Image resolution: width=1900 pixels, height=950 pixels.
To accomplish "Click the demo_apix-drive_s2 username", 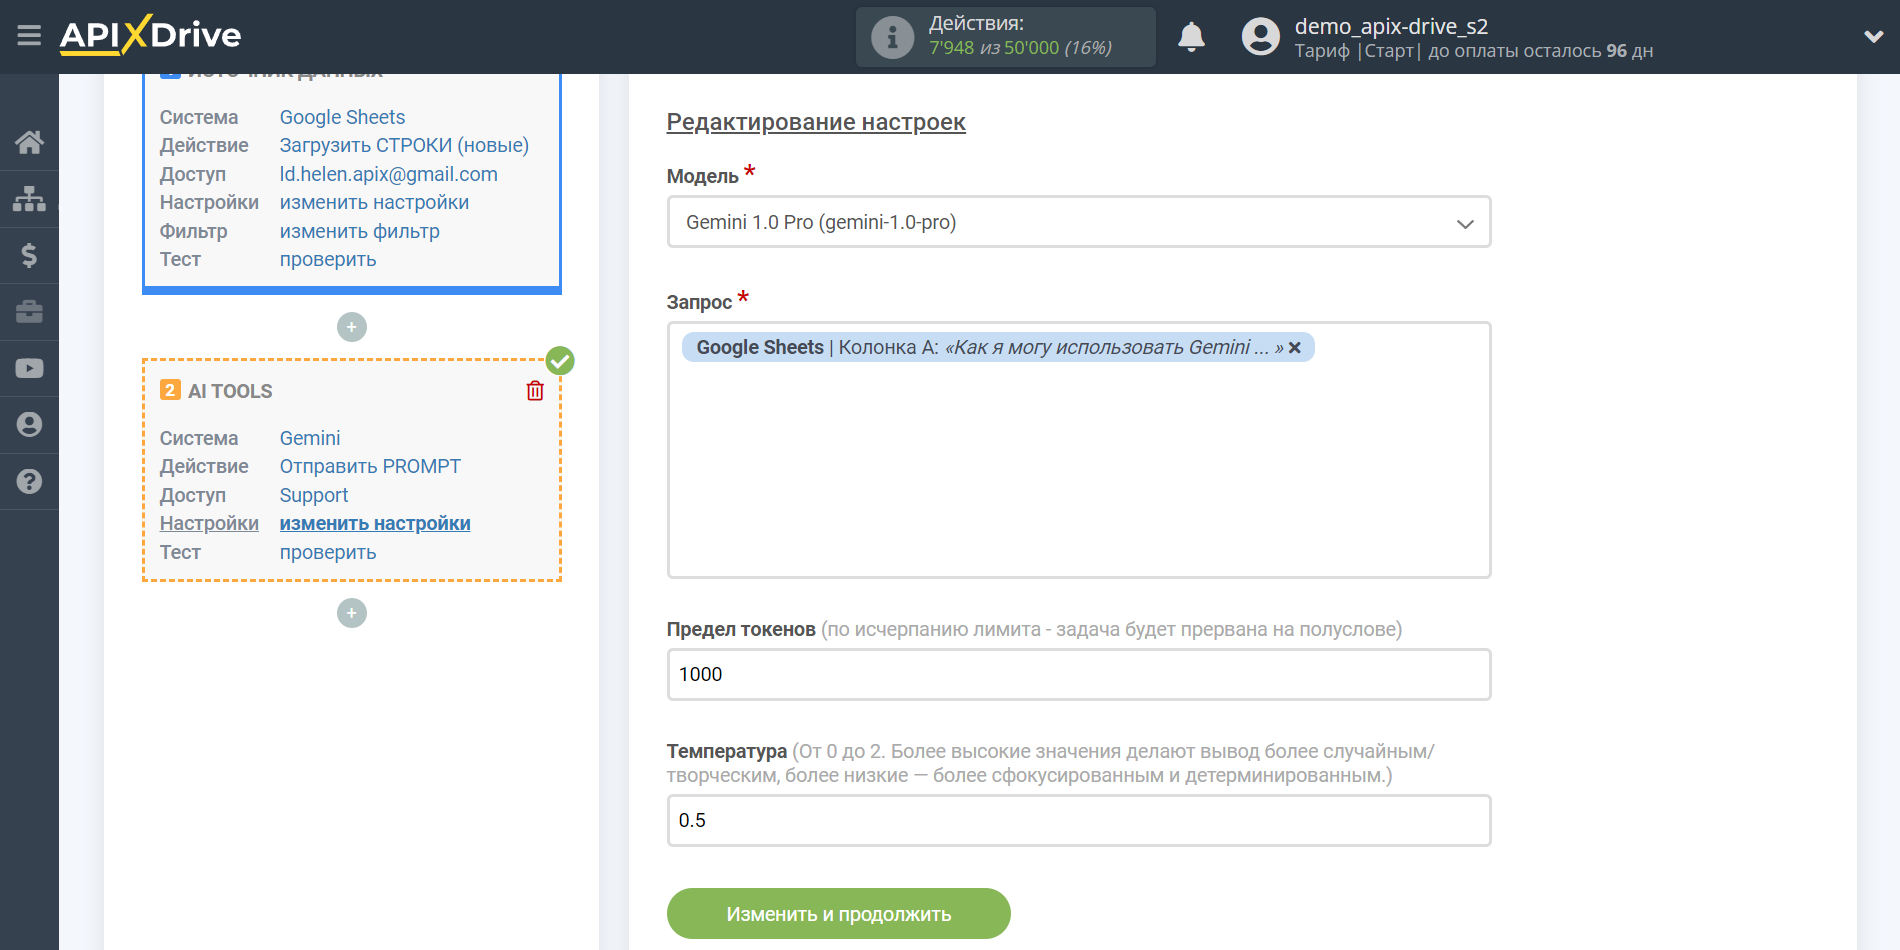I will tap(1391, 26).
